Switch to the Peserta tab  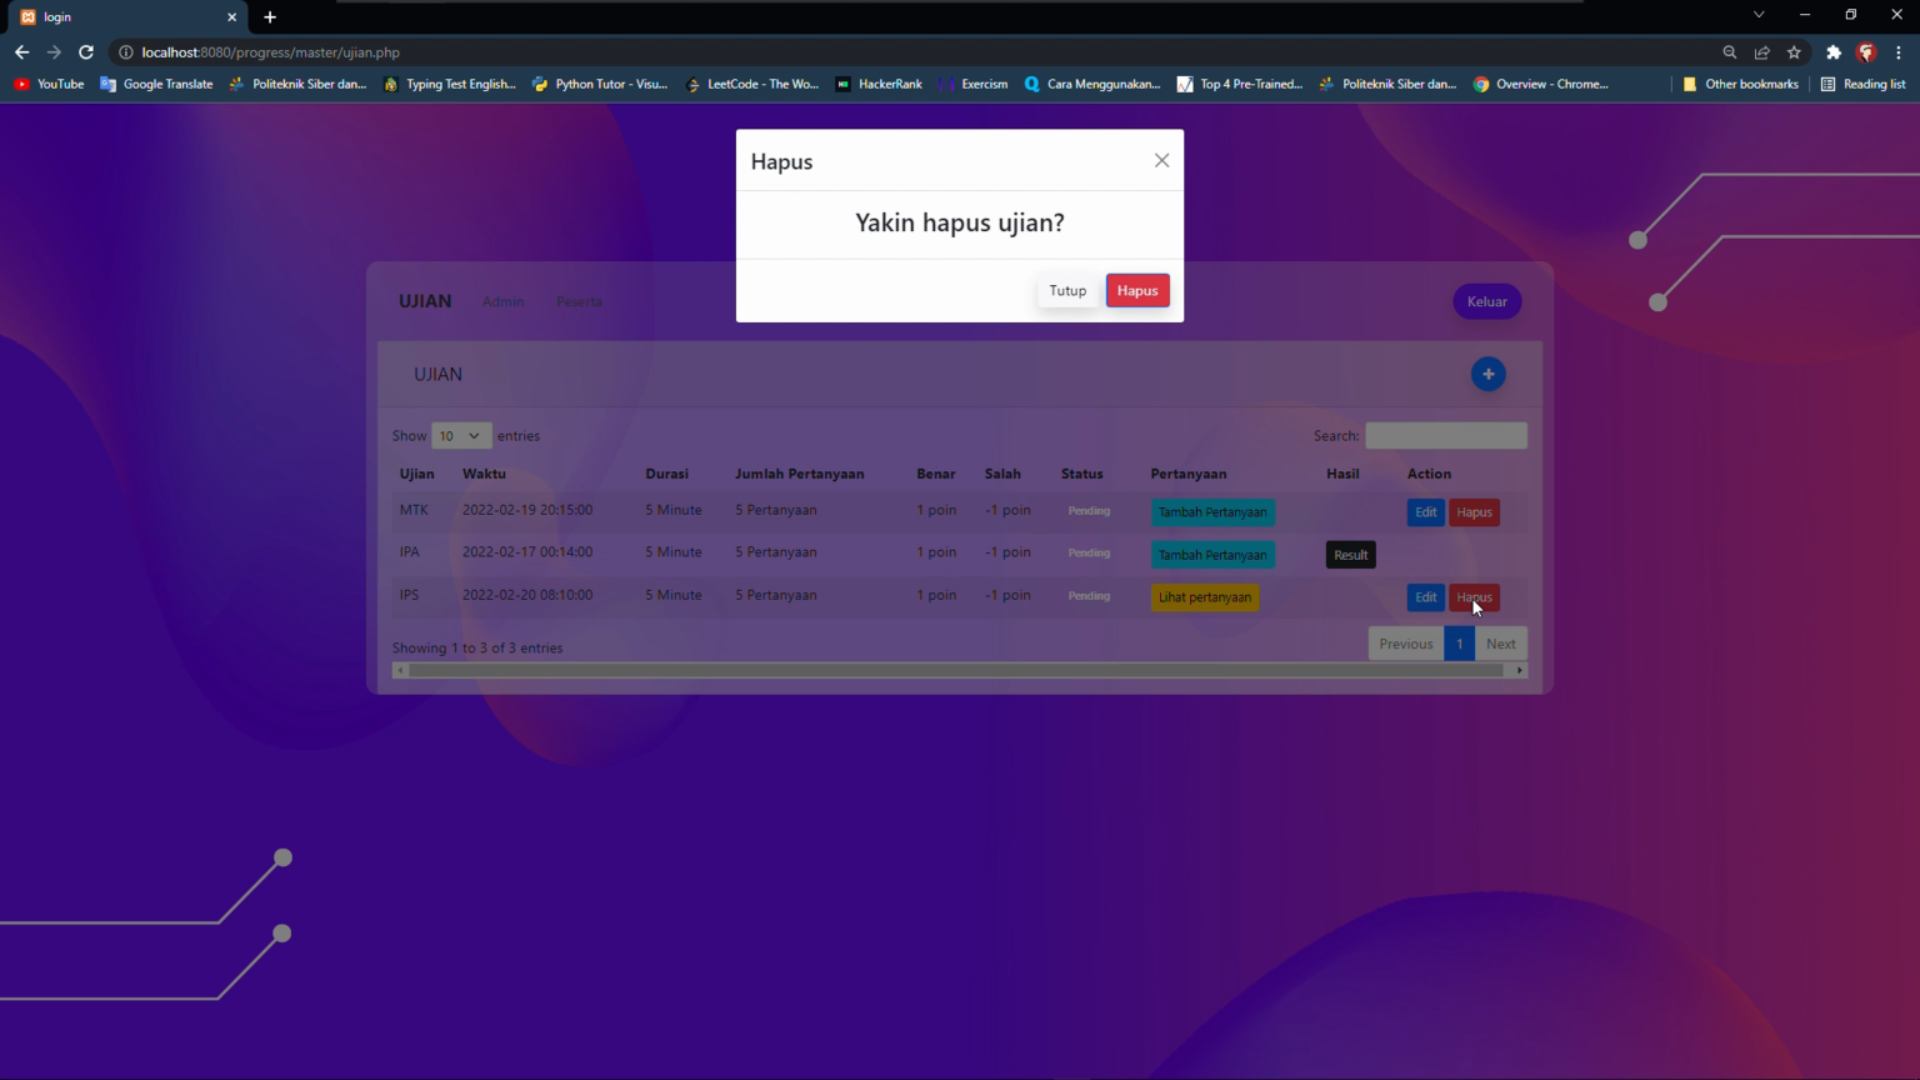[x=579, y=301]
